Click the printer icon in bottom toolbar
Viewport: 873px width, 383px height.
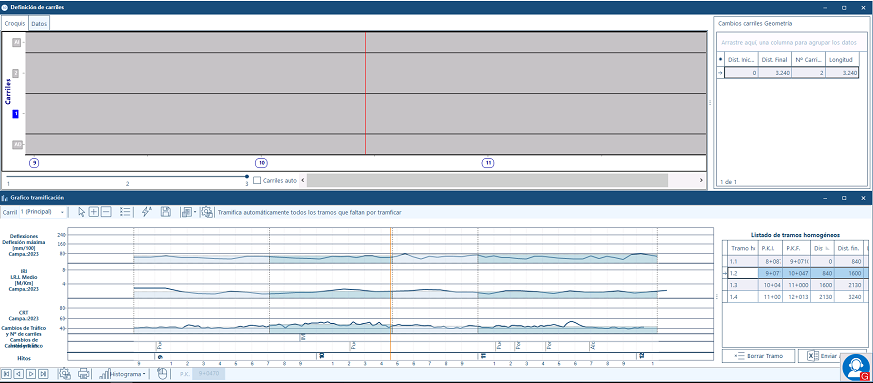click(84, 374)
